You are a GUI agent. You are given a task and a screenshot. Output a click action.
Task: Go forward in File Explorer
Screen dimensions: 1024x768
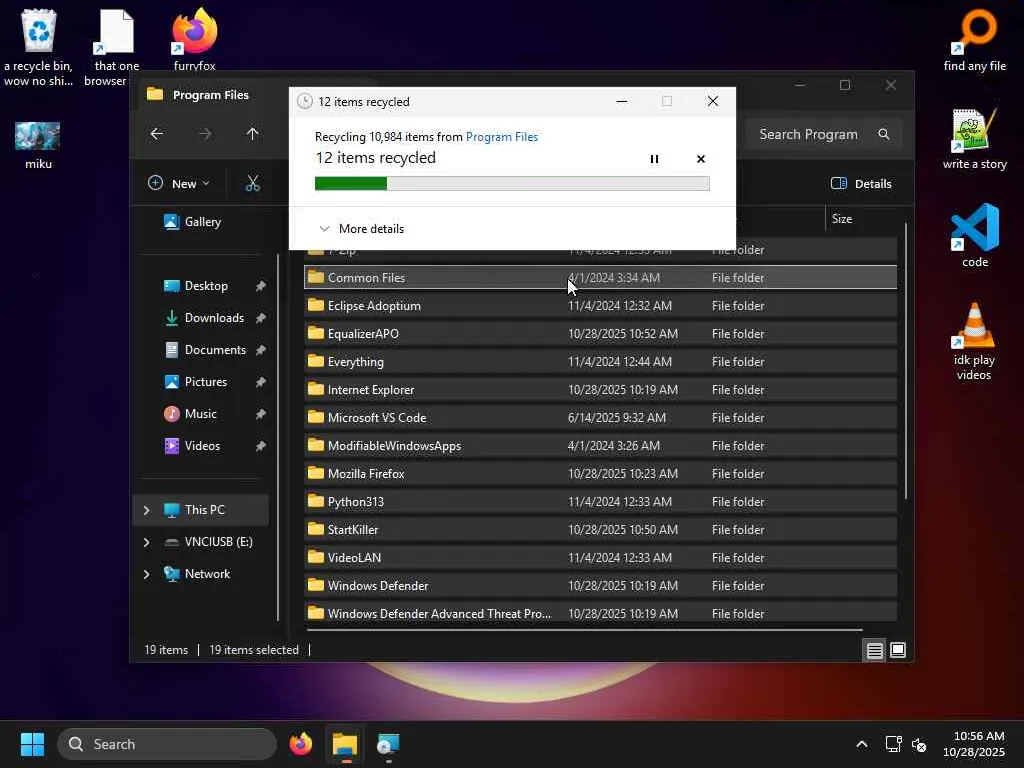click(x=205, y=134)
